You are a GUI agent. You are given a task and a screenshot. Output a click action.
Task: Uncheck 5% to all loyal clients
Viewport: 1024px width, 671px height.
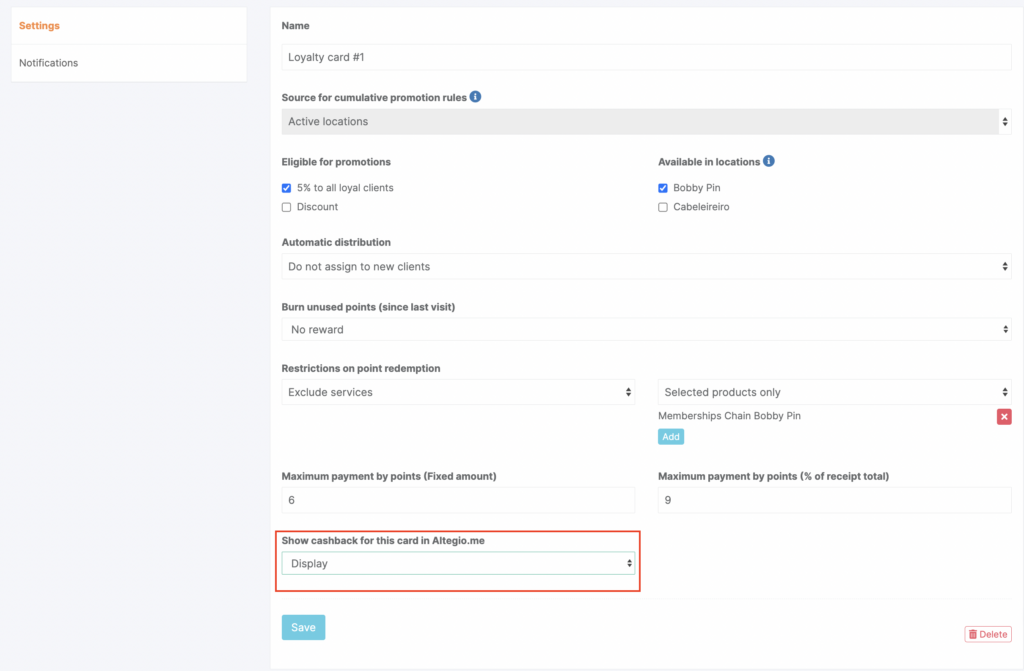point(287,188)
